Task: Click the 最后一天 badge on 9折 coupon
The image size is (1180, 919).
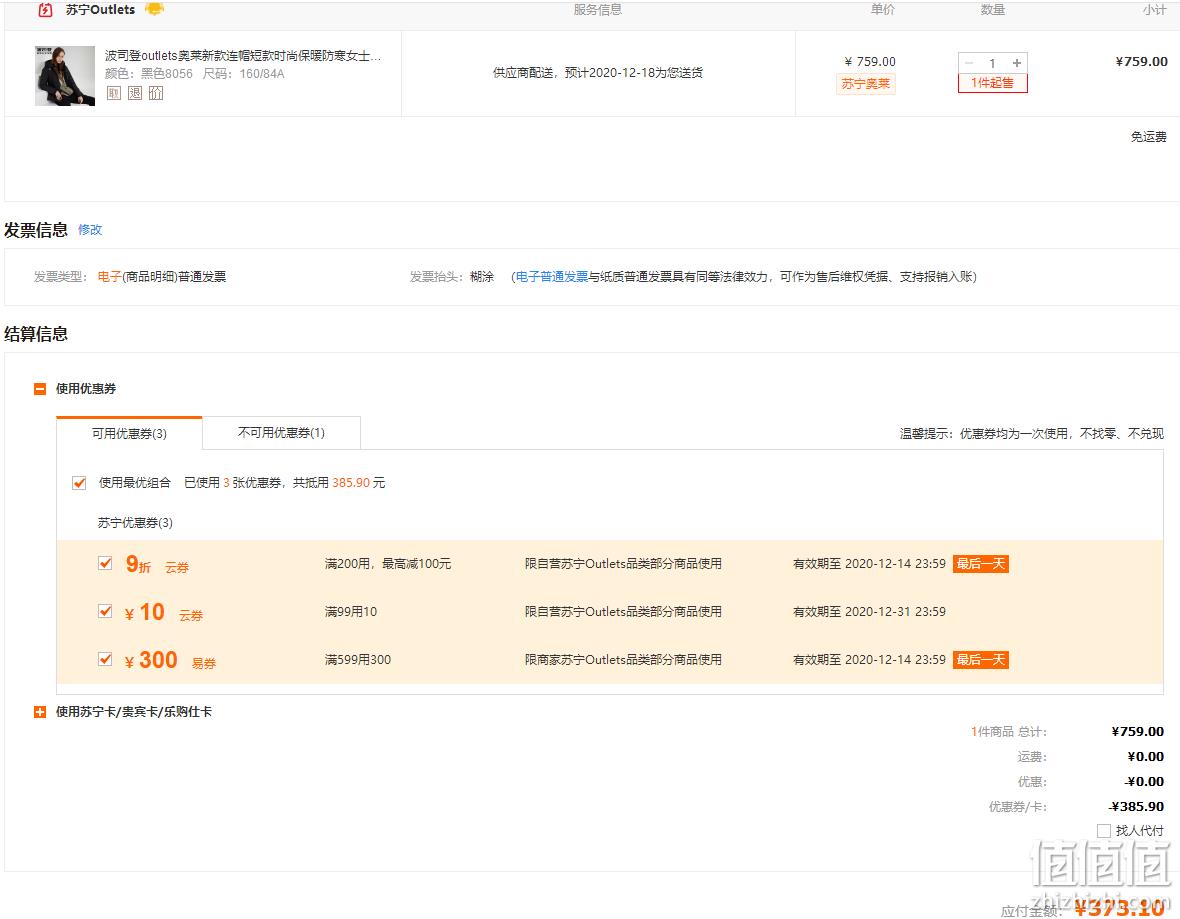Action: [x=981, y=564]
